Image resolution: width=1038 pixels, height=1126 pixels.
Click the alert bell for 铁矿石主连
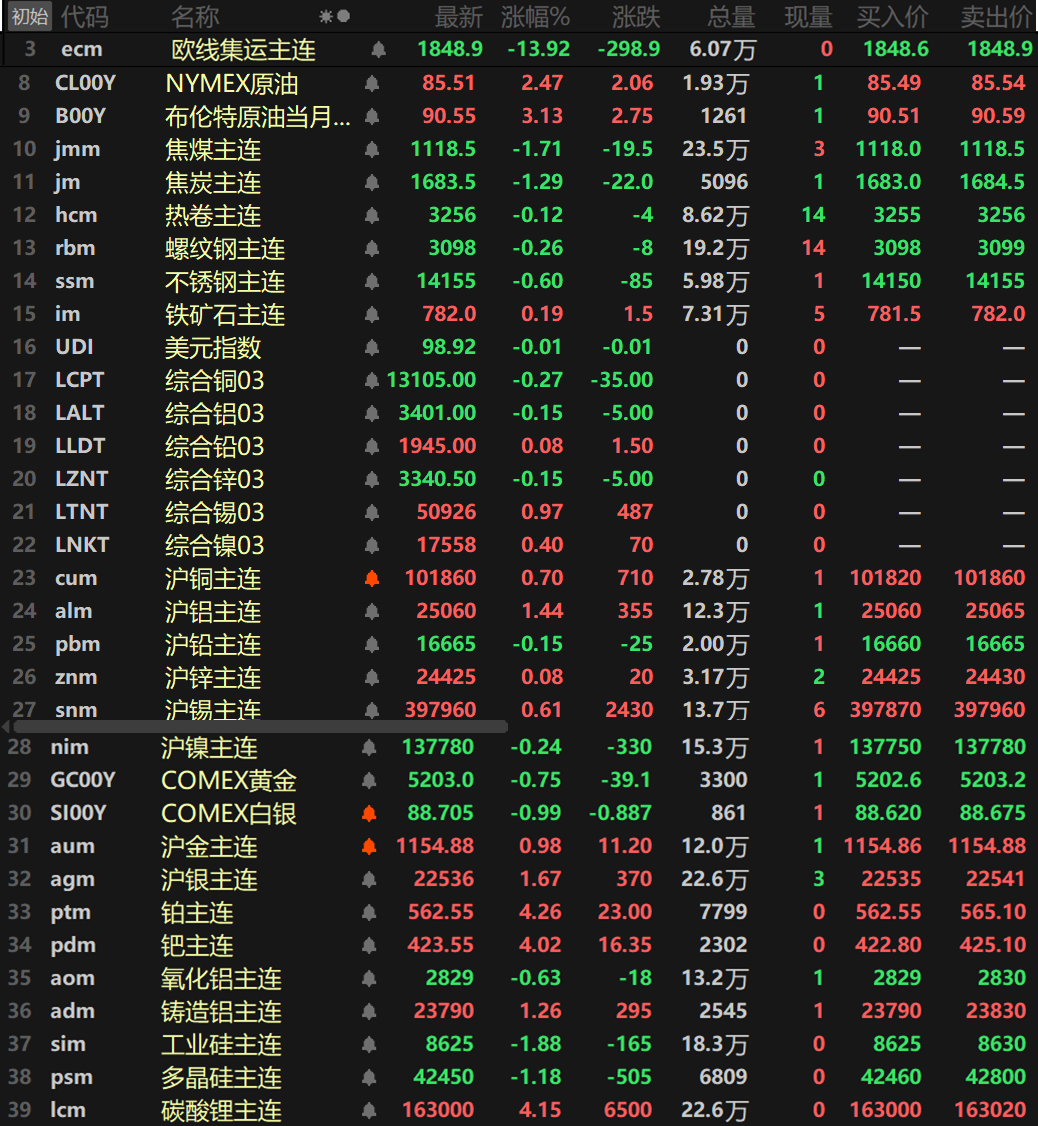pos(371,313)
